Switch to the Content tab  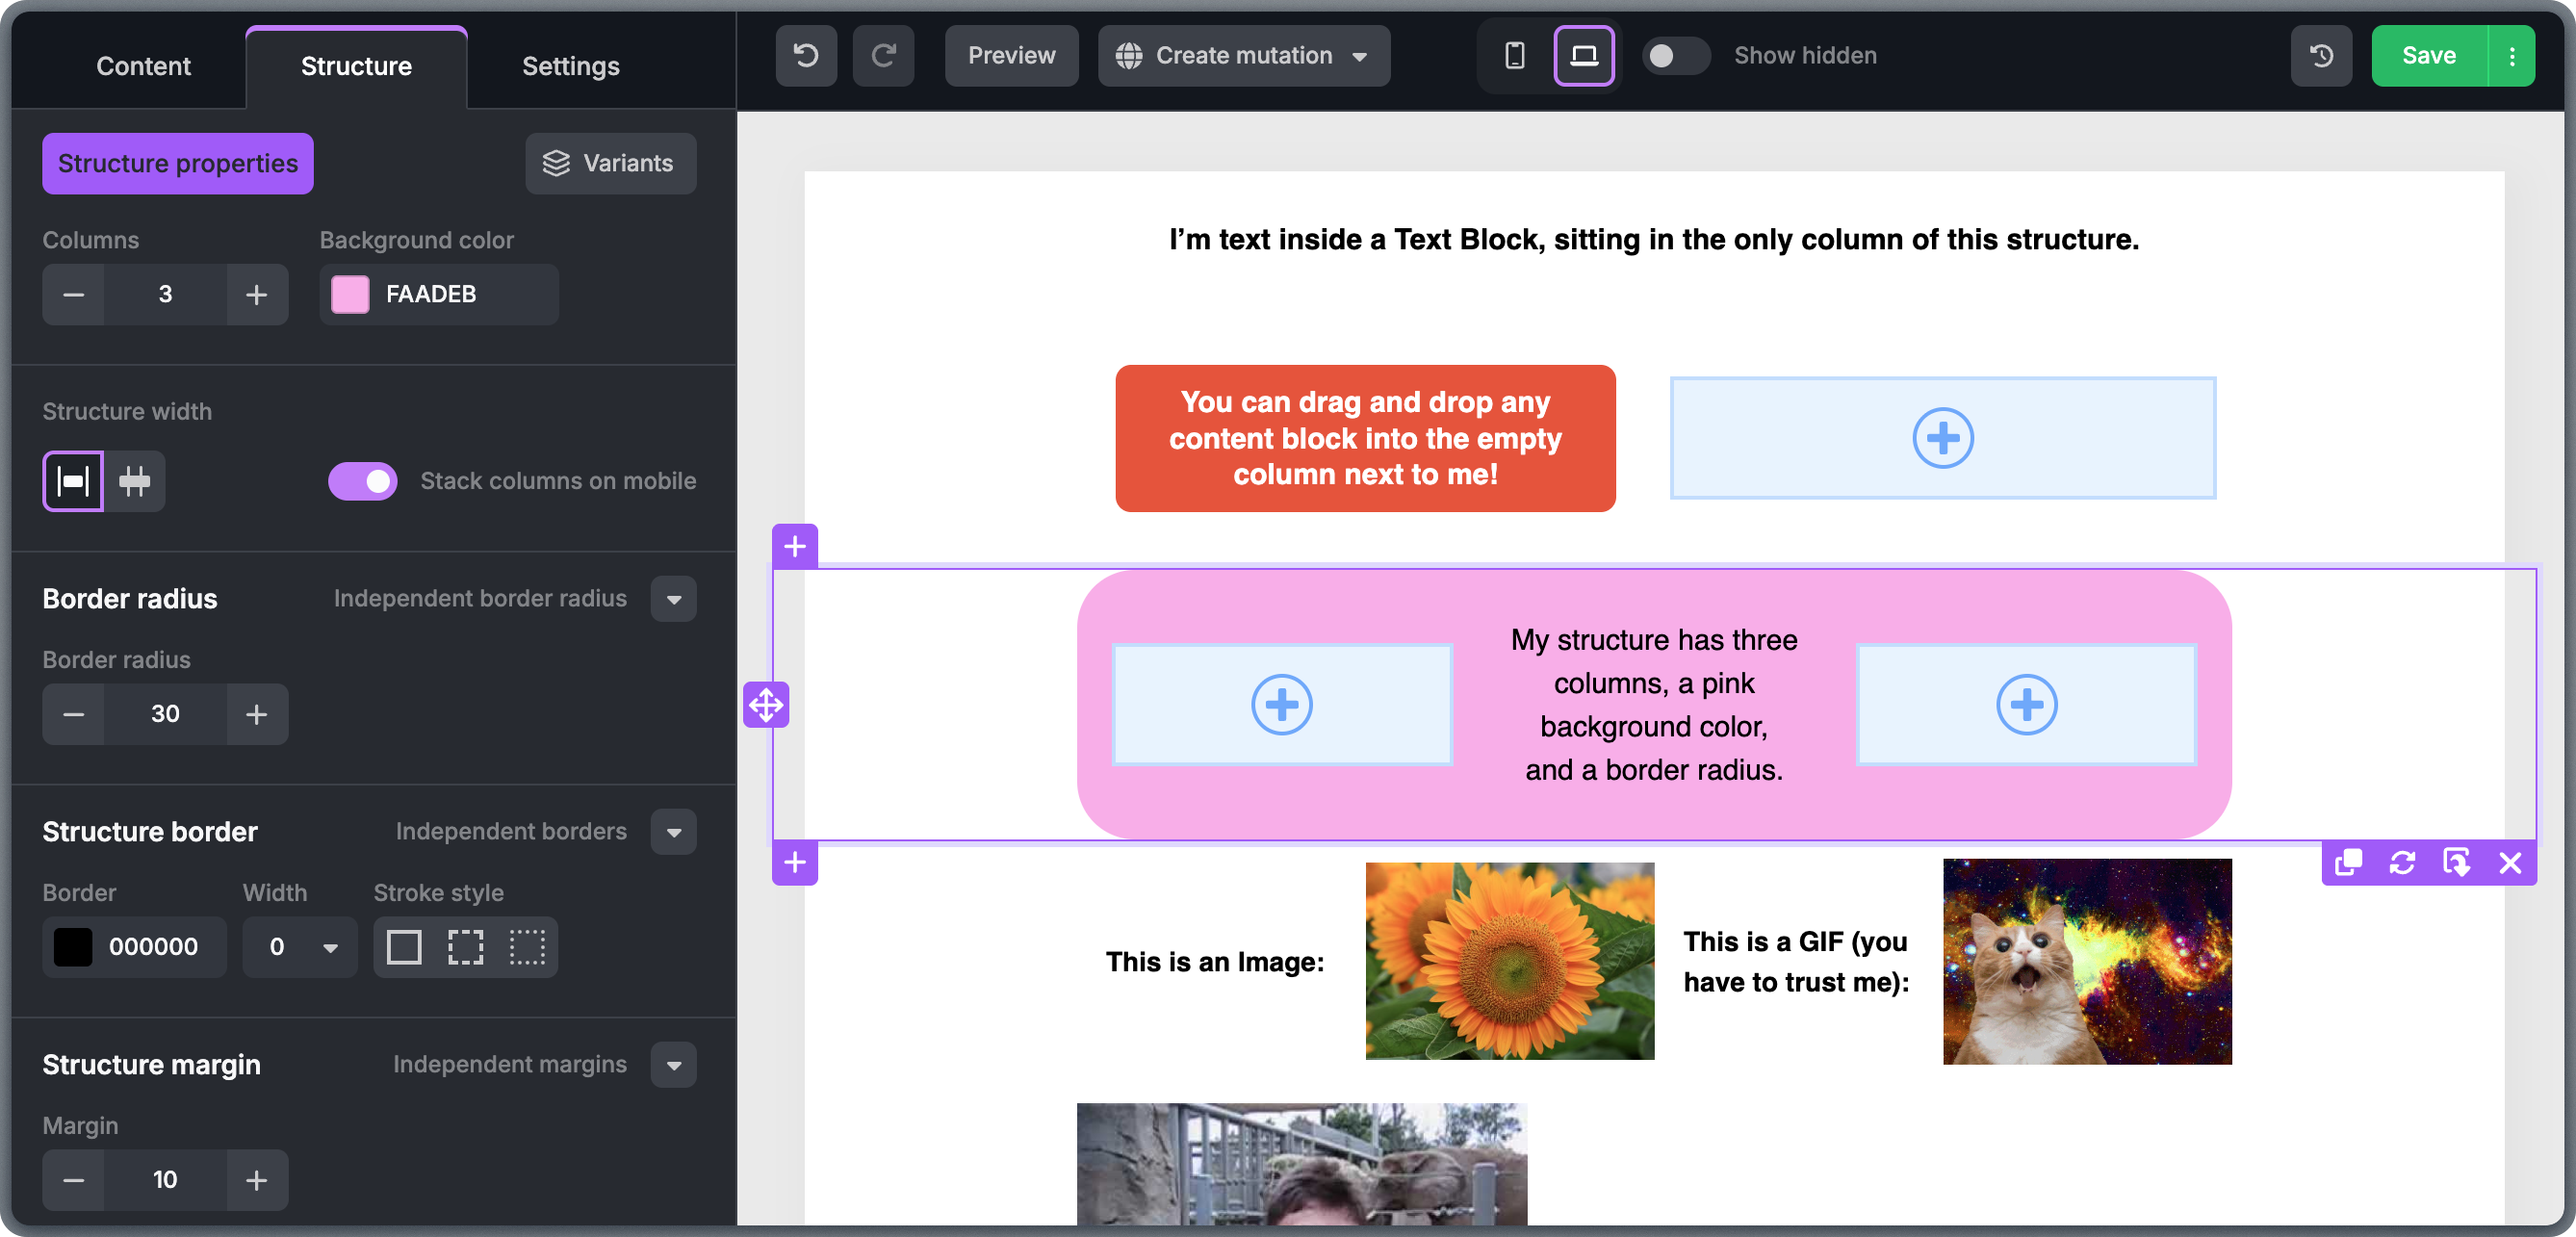143,66
